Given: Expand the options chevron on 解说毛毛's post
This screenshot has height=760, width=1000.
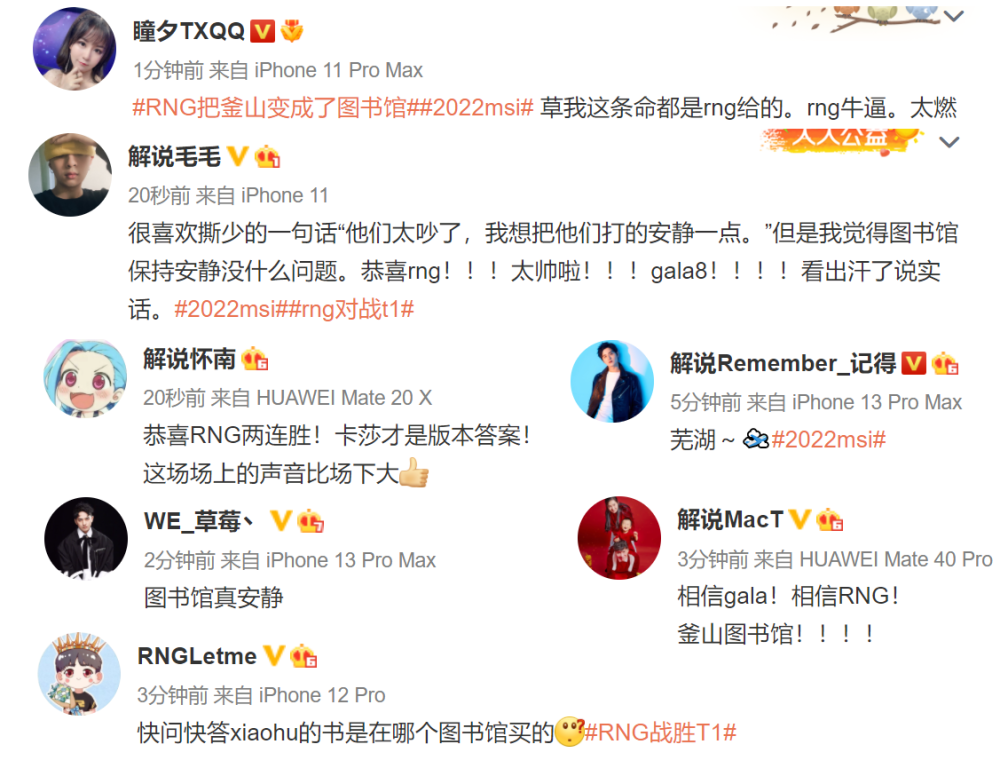Looking at the screenshot, I should point(950,142).
